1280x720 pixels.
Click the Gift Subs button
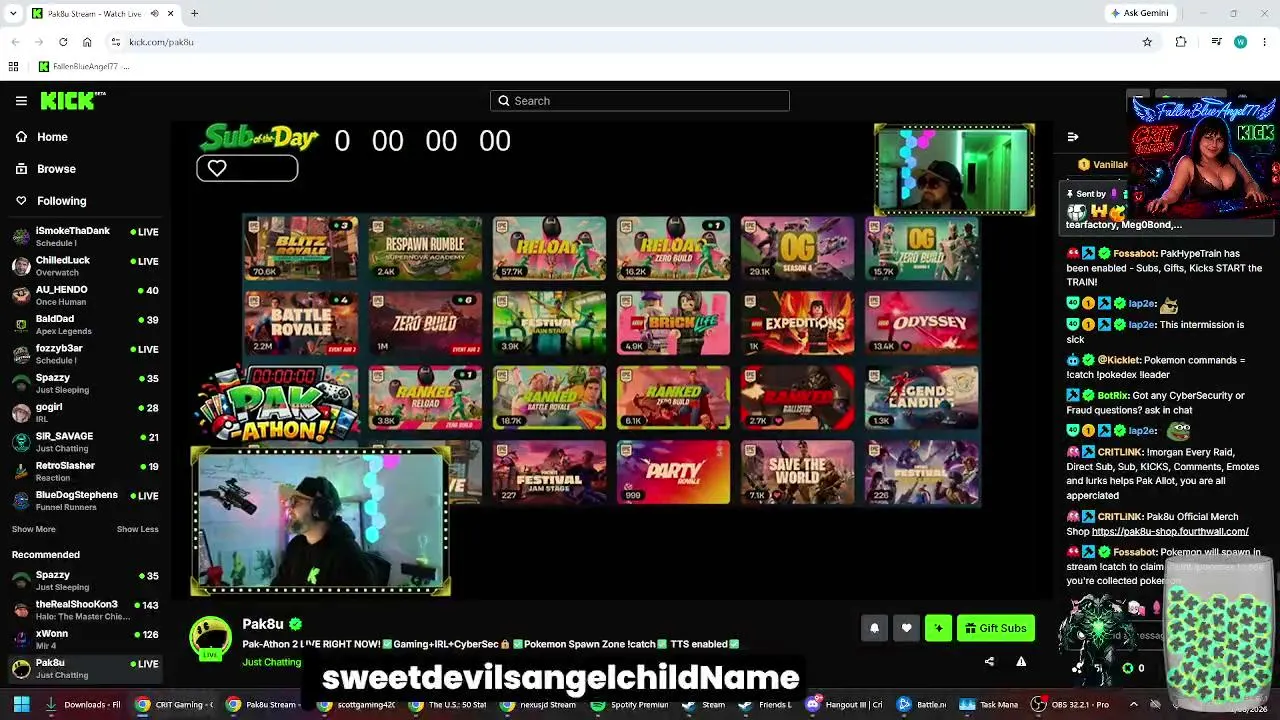tap(995, 628)
